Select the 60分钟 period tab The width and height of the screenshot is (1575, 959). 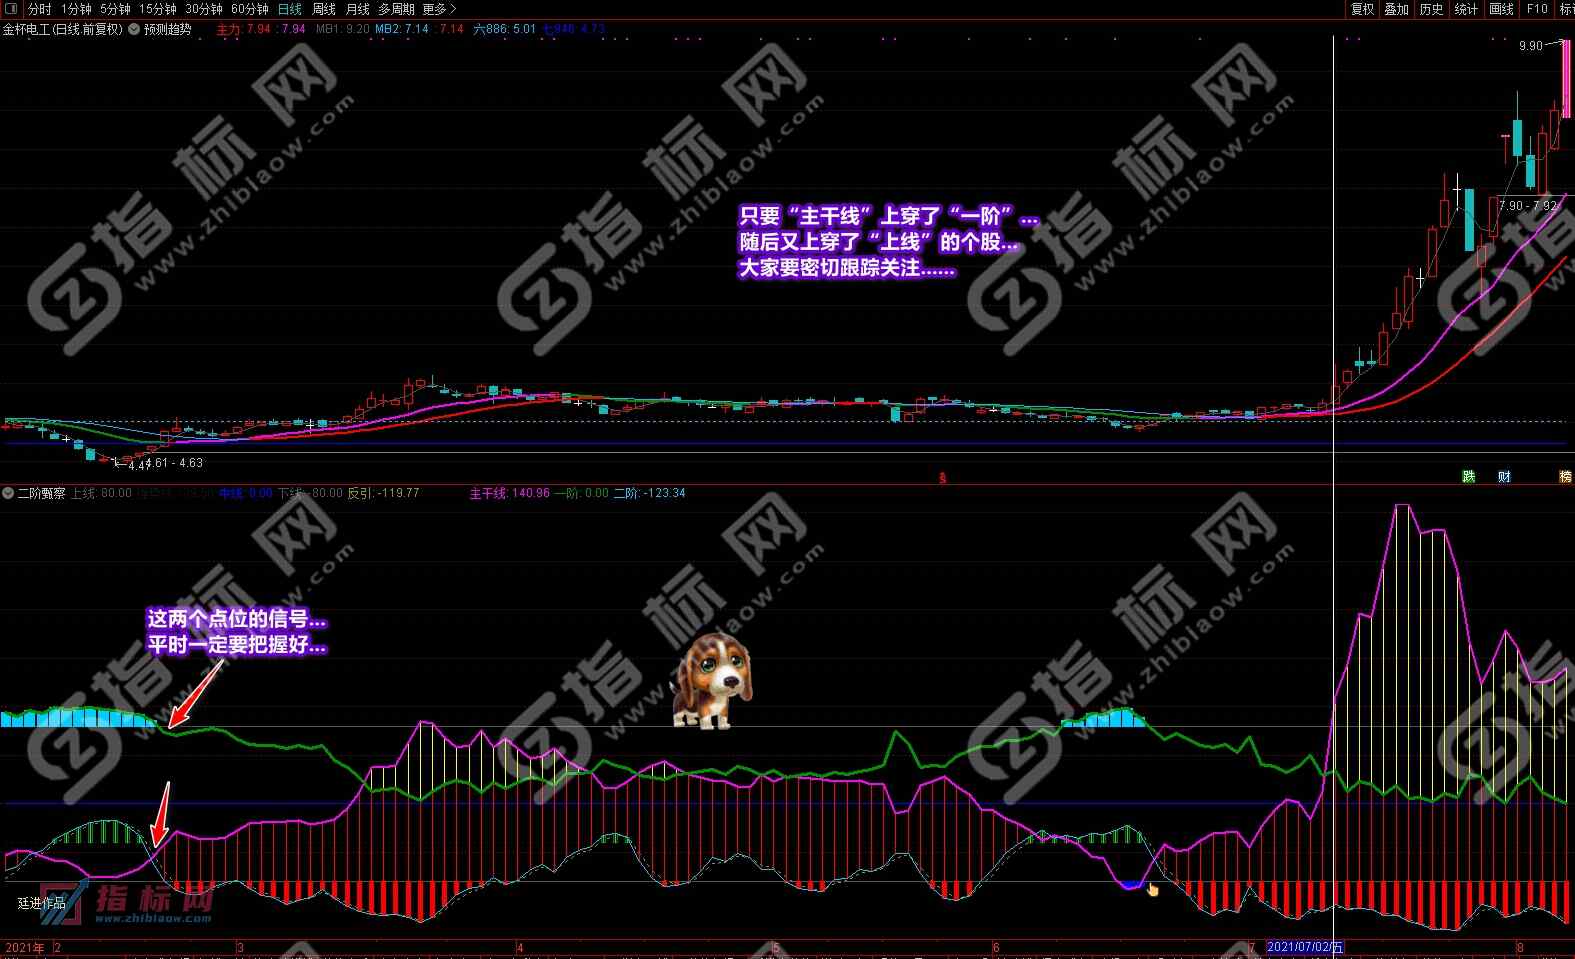[x=250, y=9]
